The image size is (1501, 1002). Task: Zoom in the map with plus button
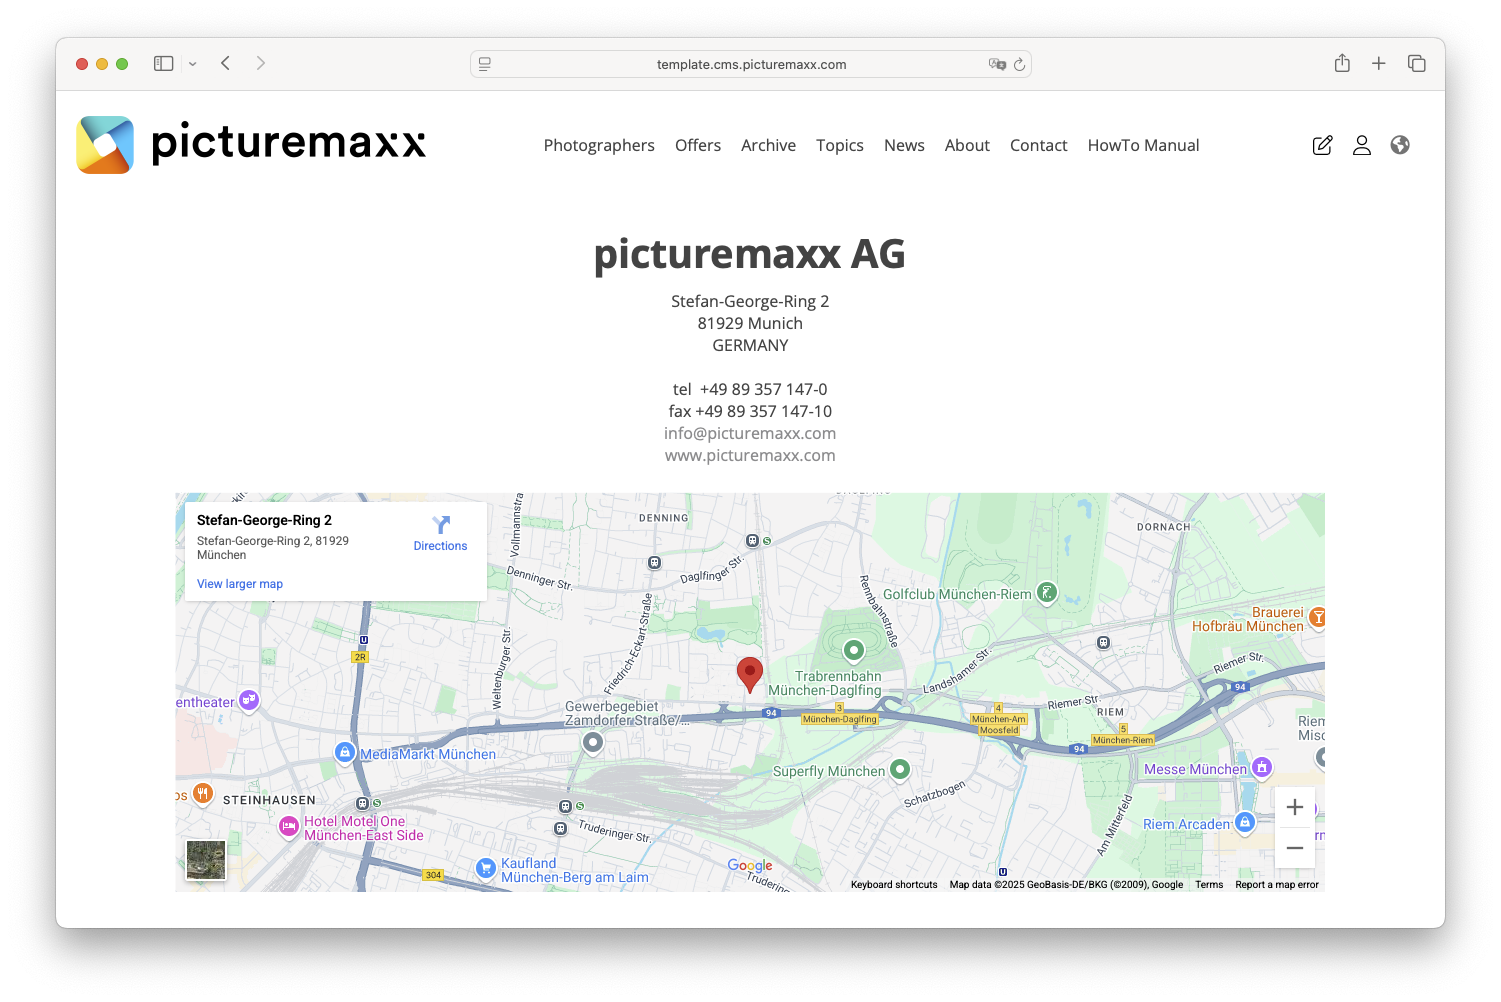1295,807
